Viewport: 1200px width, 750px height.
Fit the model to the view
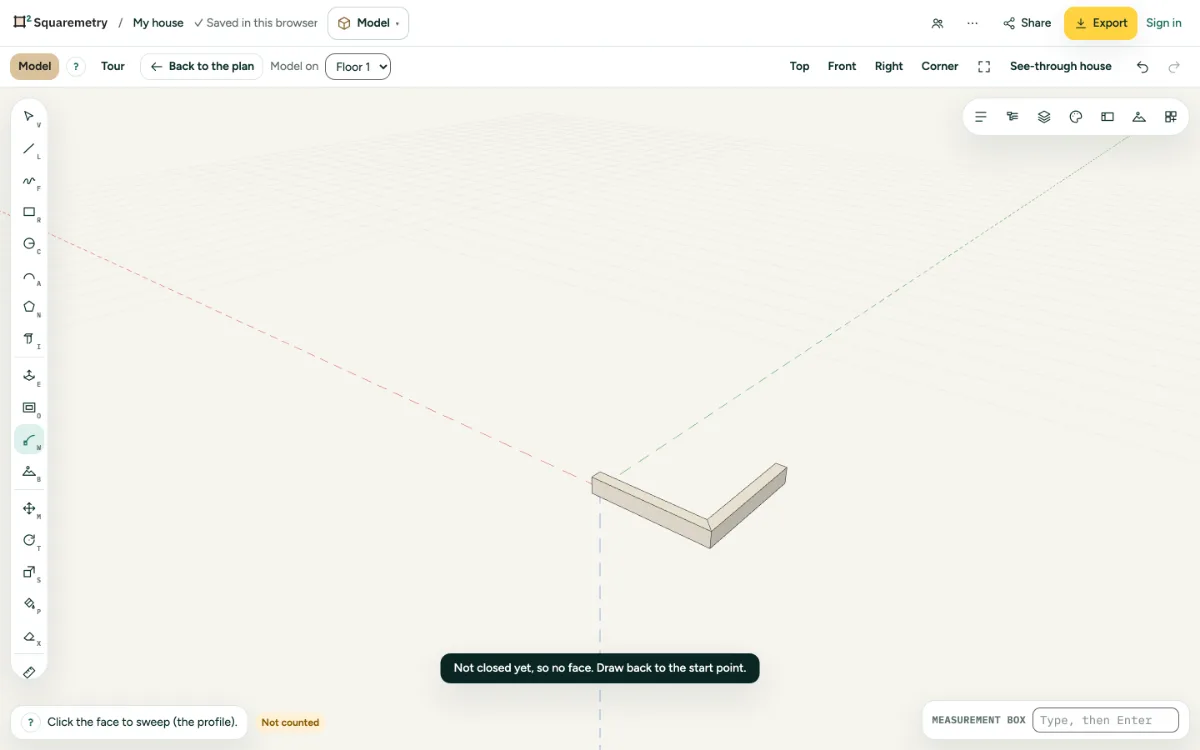point(984,67)
